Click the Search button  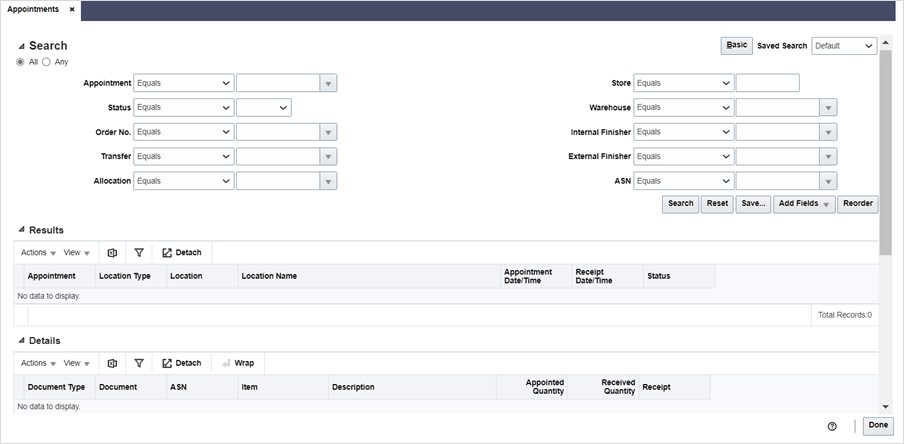(680, 204)
